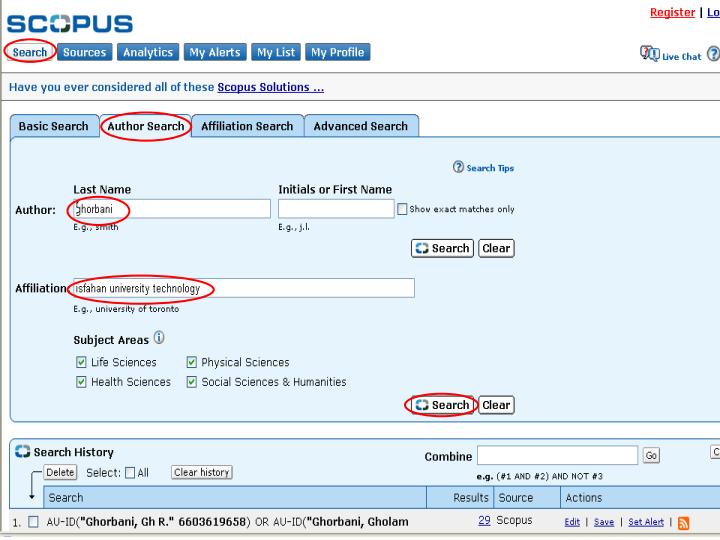
Task: Open the Sources navigation tab
Action: click(x=85, y=52)
